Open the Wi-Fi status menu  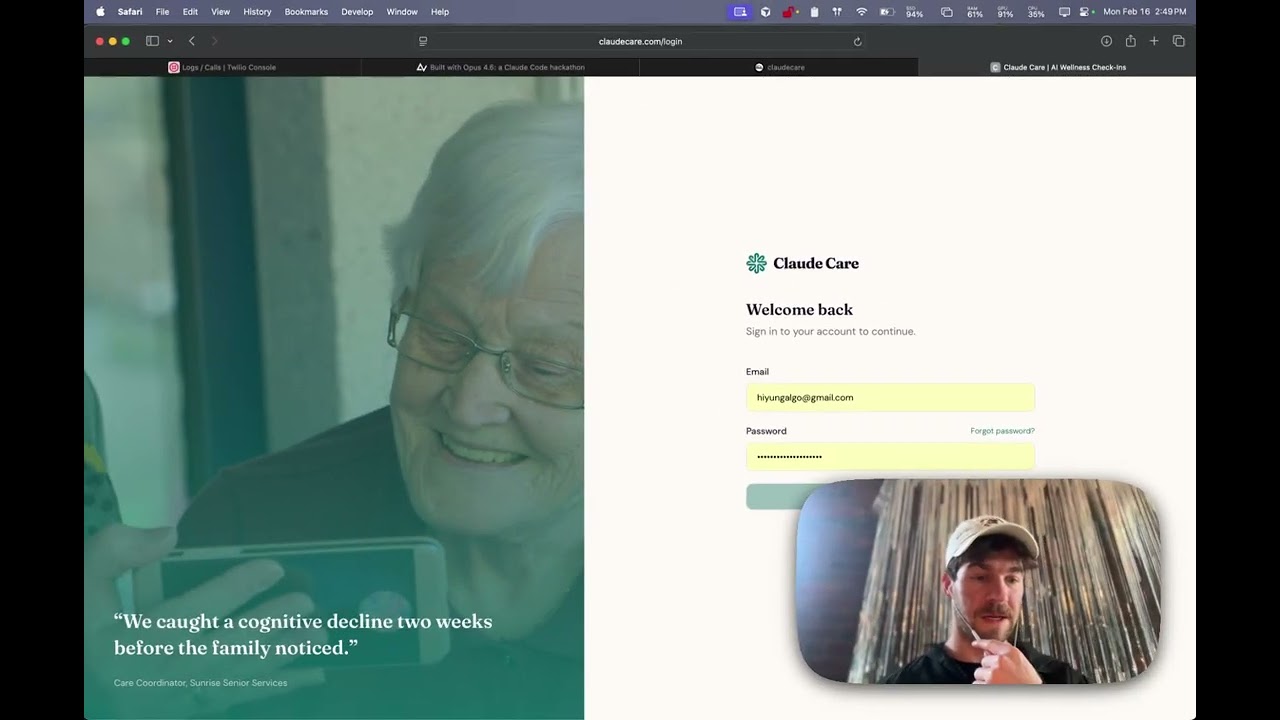click(861, 12)
